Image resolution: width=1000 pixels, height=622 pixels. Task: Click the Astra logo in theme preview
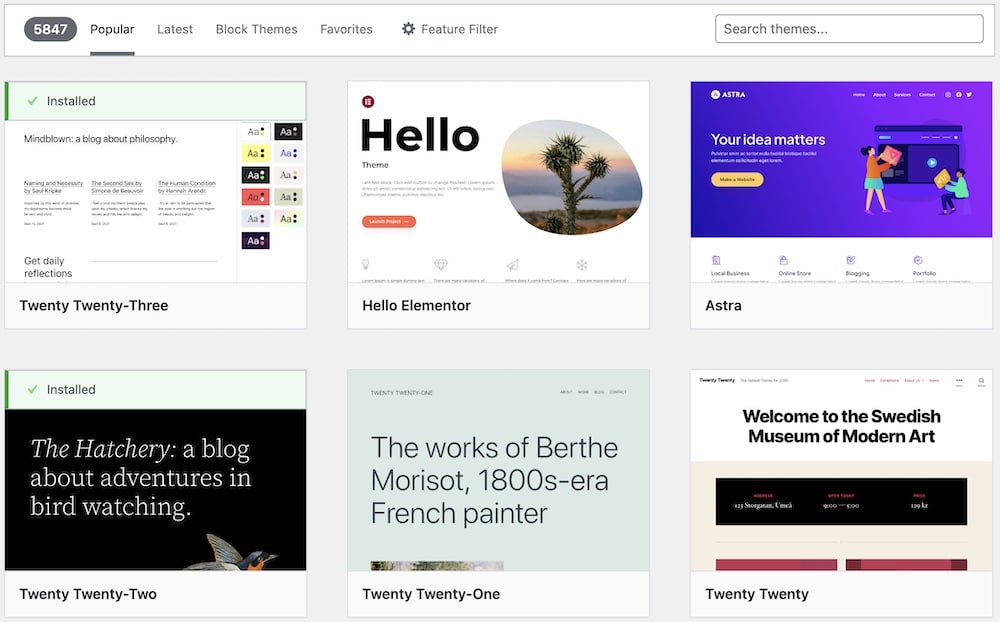728,94
